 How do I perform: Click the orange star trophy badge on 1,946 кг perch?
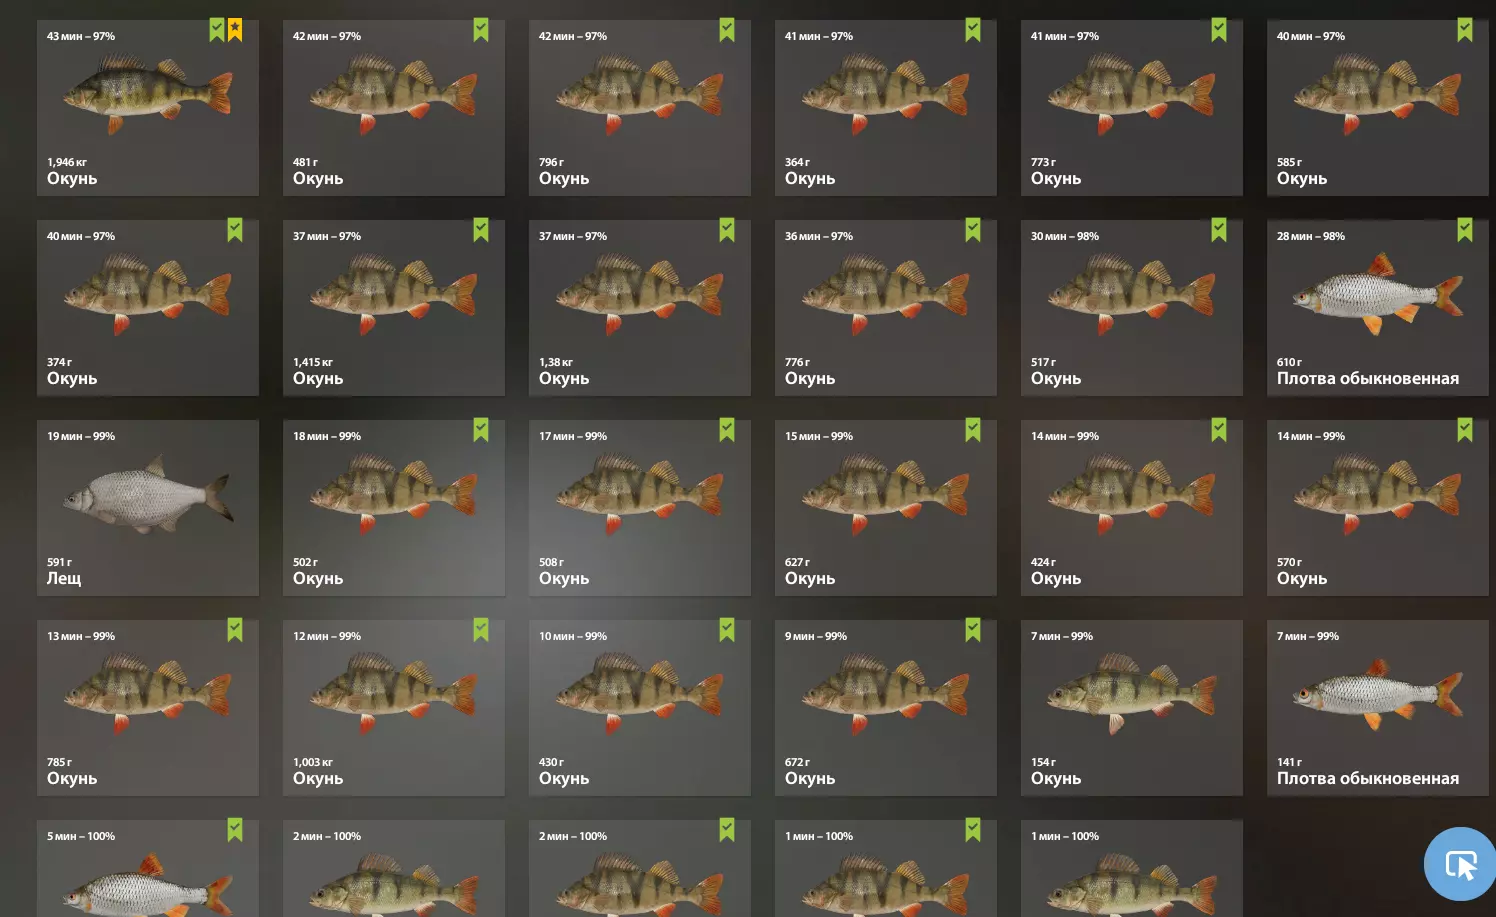[235, 30]
